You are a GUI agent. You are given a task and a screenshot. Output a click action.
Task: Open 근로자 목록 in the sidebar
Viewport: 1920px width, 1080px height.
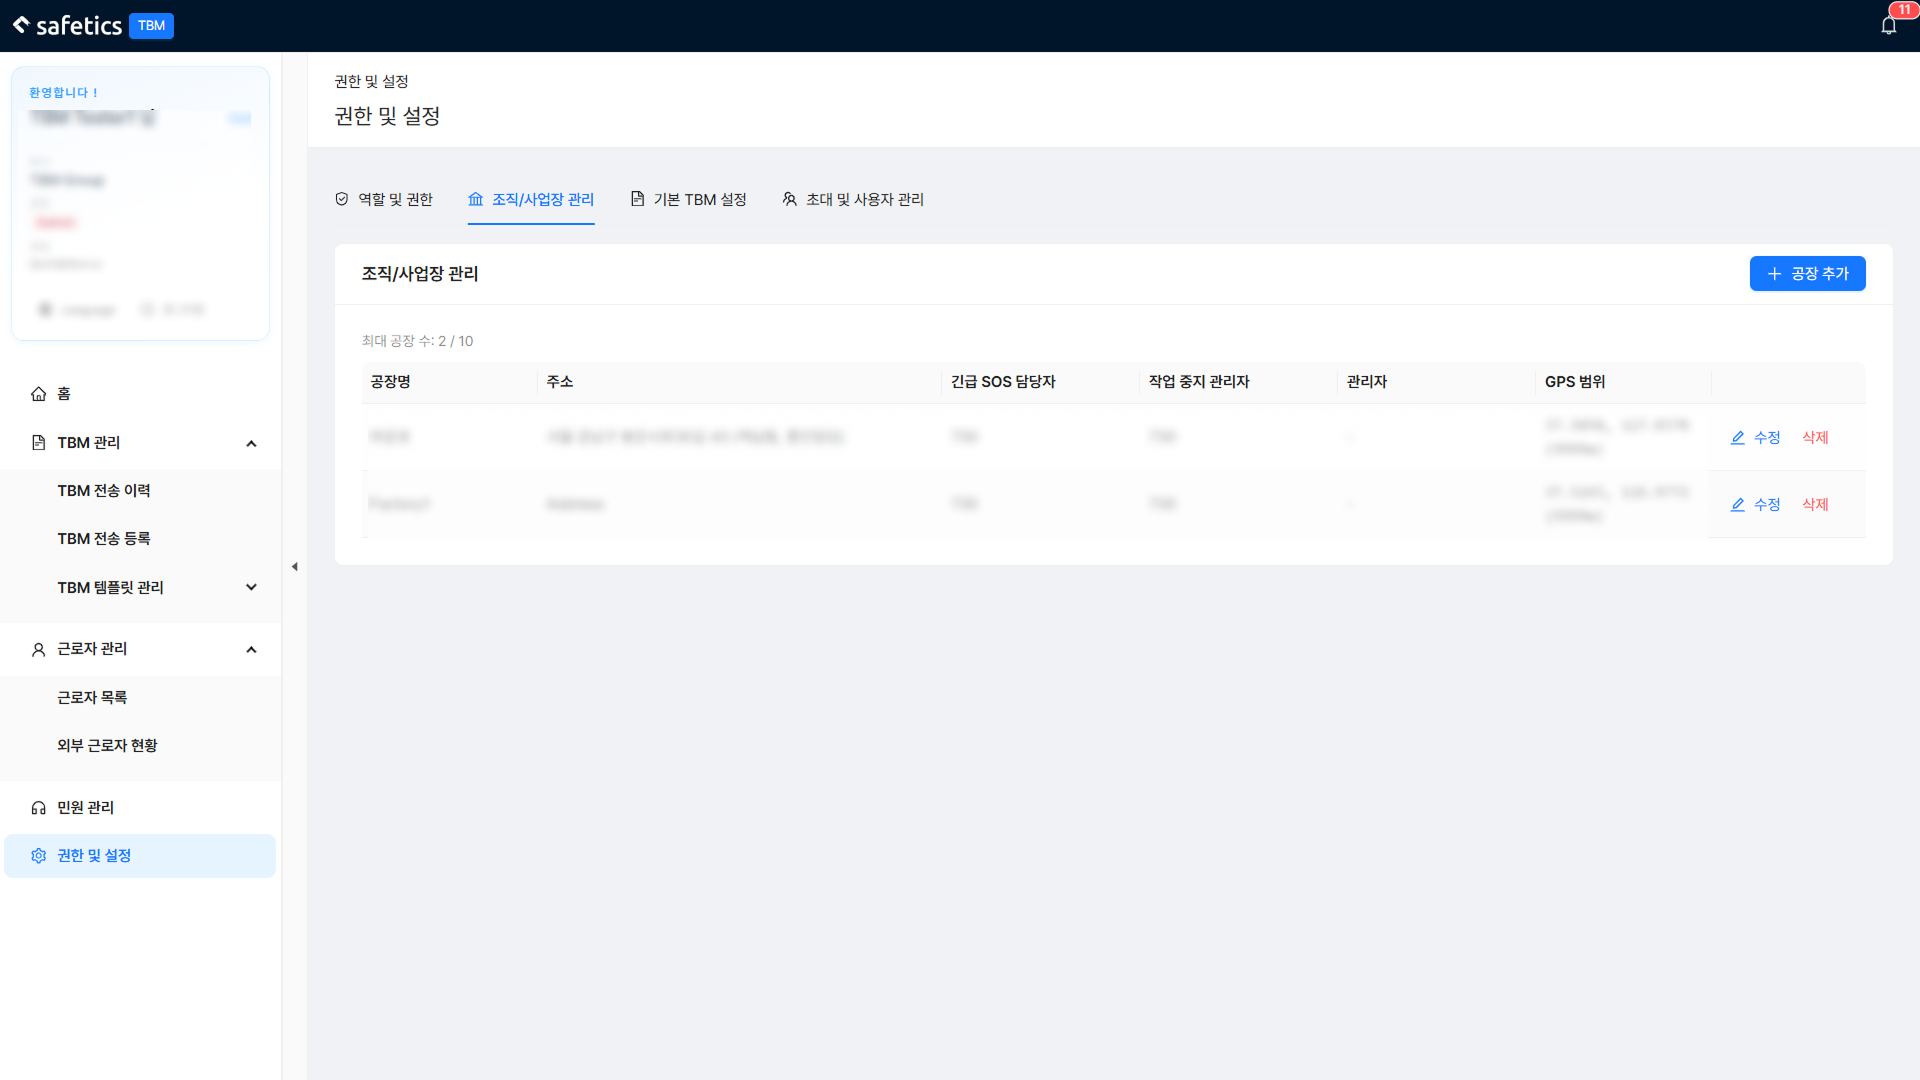[140, 698]
